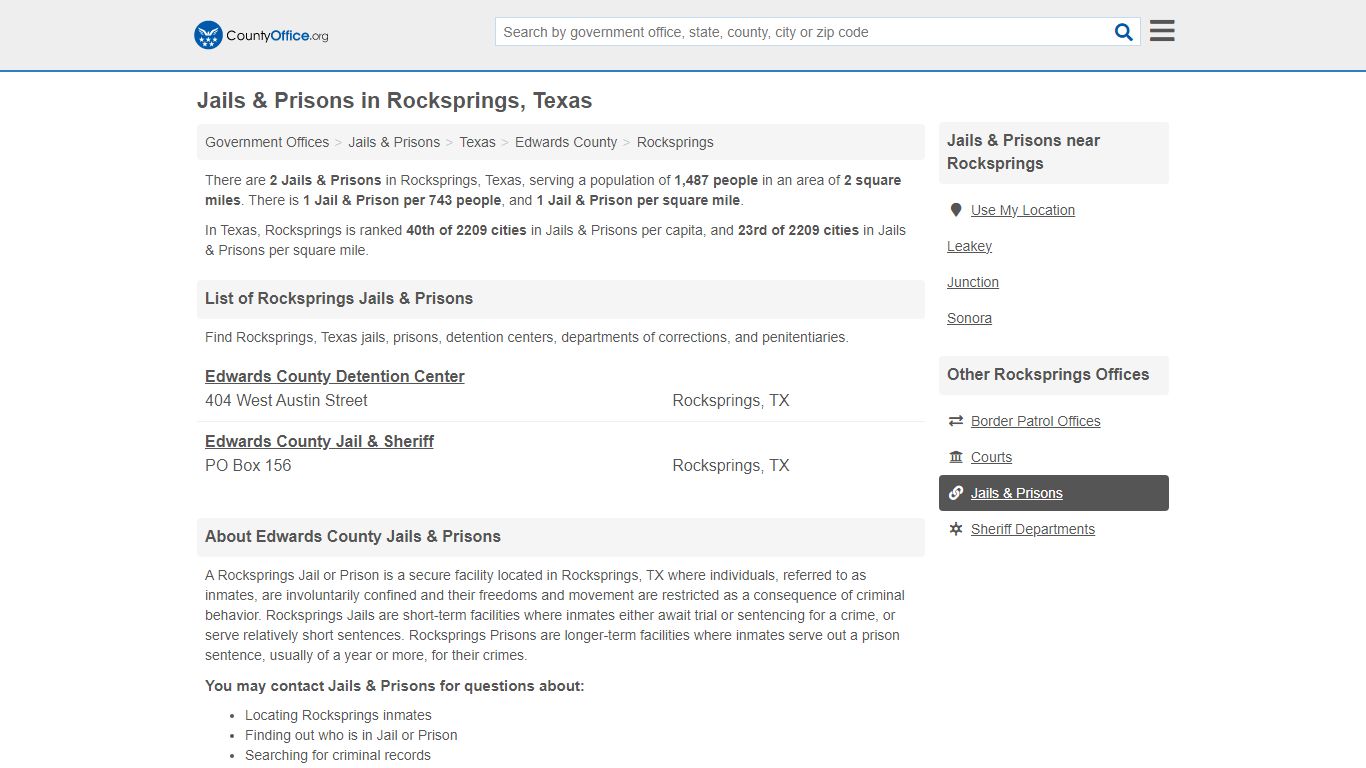The width and height of the screenshot is (1366, 768).
Task: Click the Rocksprings breadcrumb
Action: pos(675,142)
